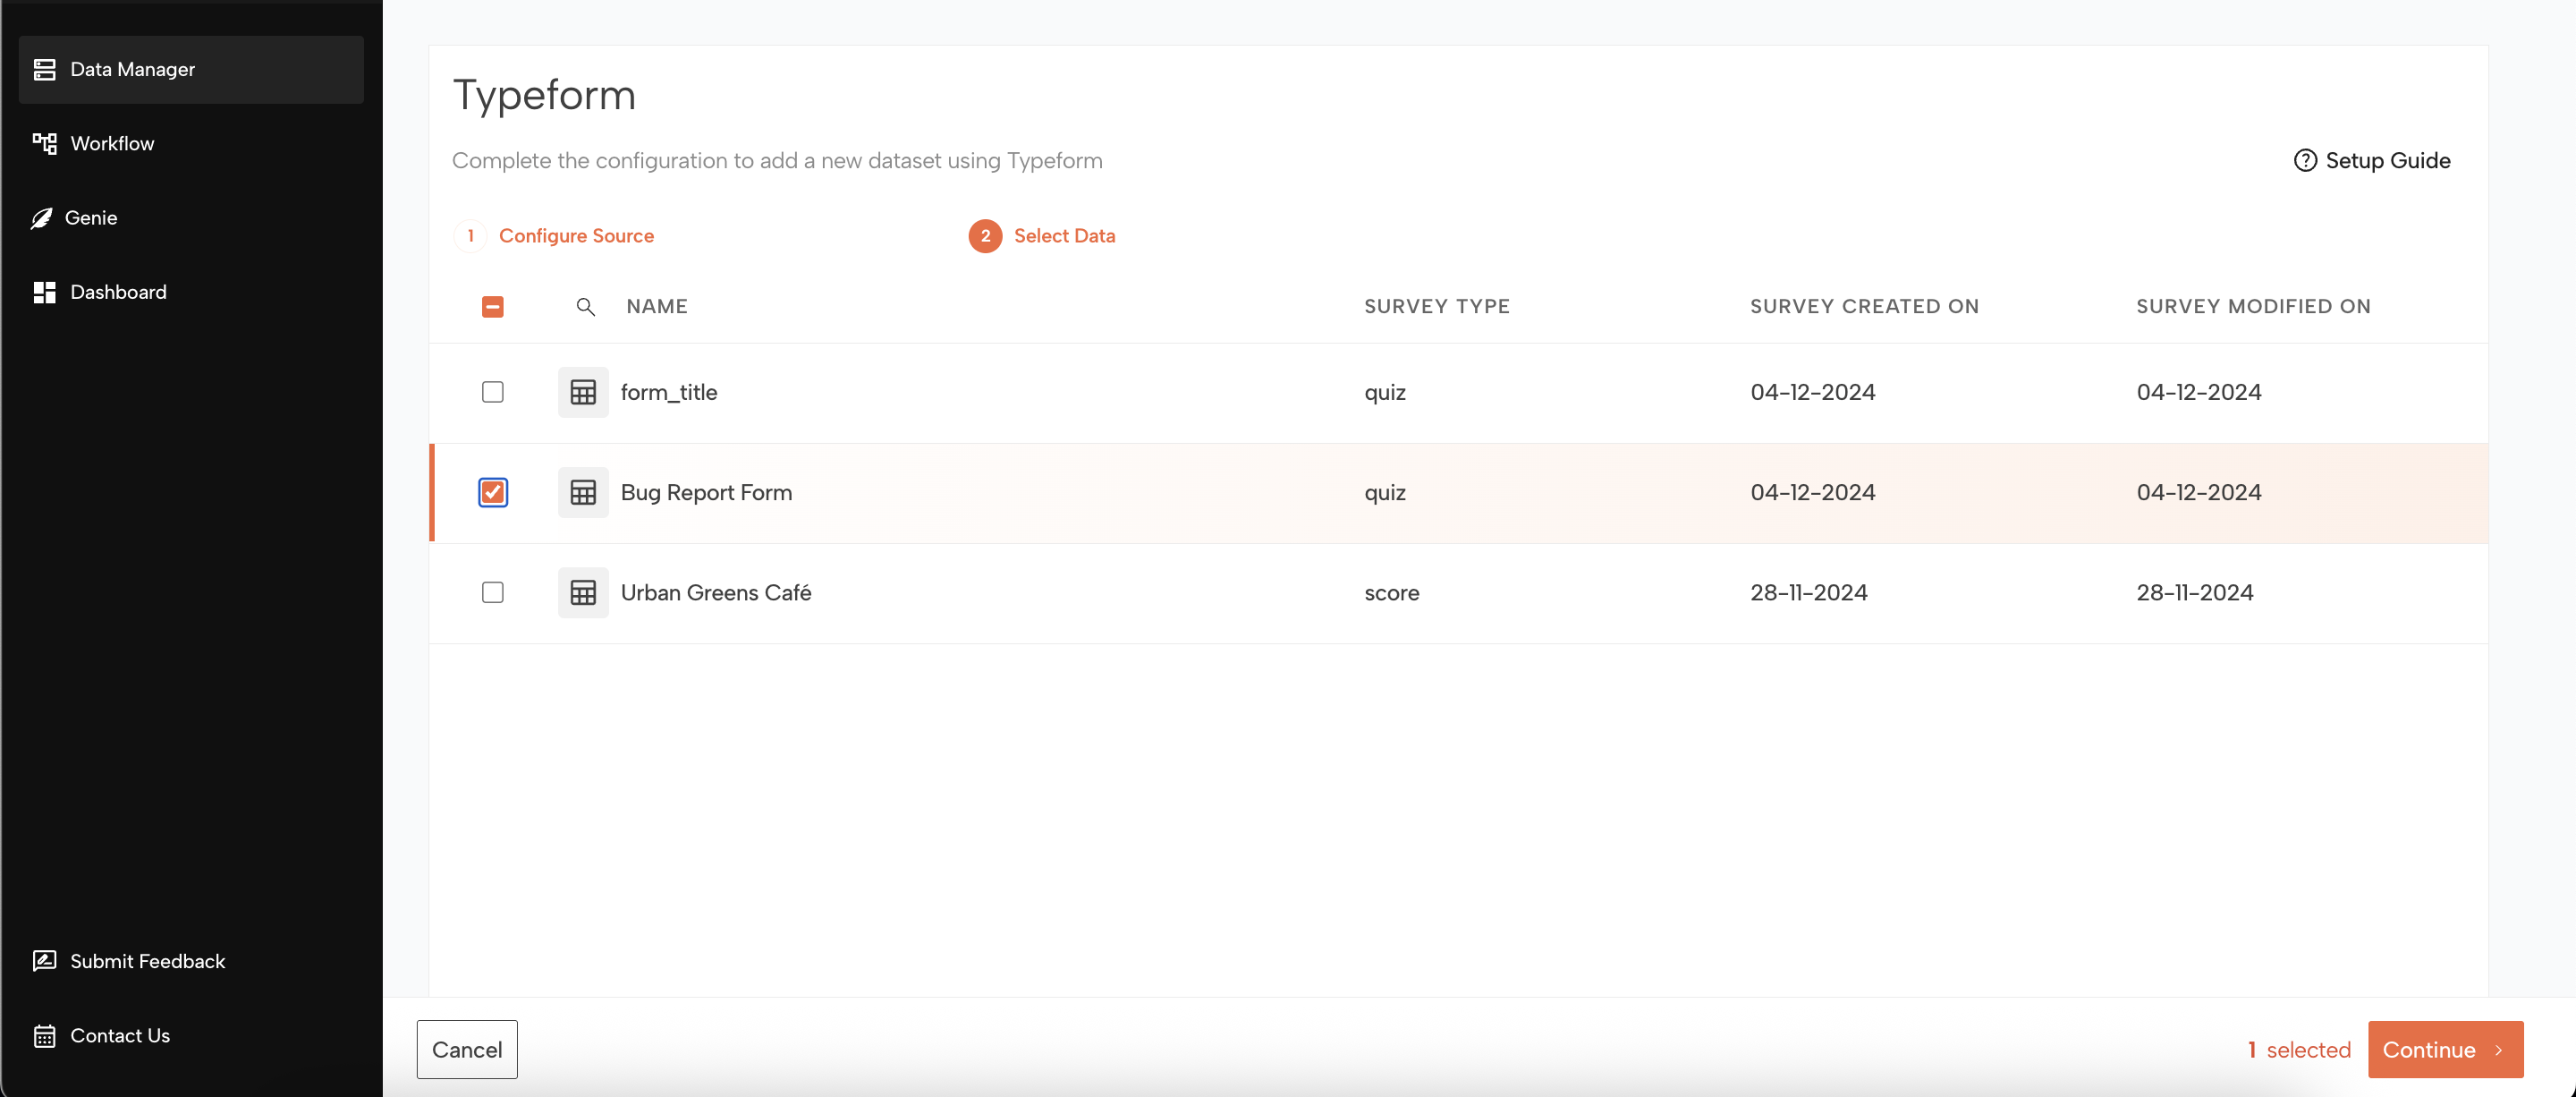
Task: Click the Urban Greens Café name
Action: 716,592
